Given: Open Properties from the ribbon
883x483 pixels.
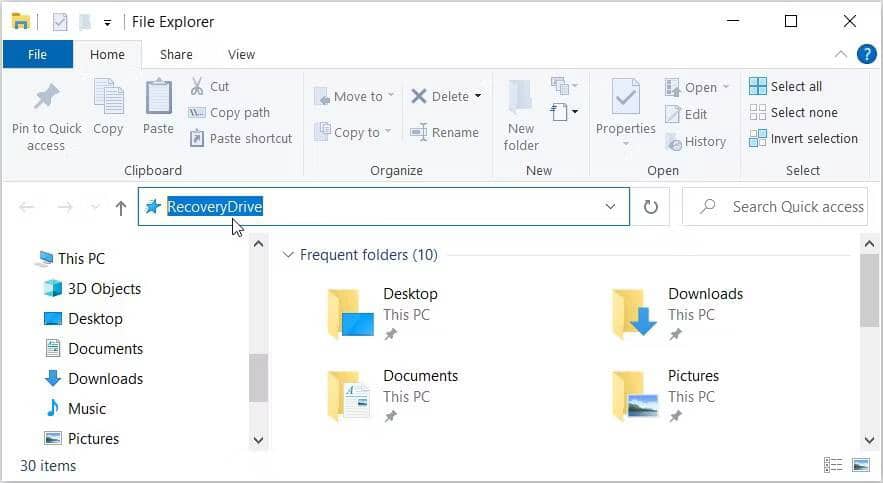Looking at the screenshot, I should (625, 114).
